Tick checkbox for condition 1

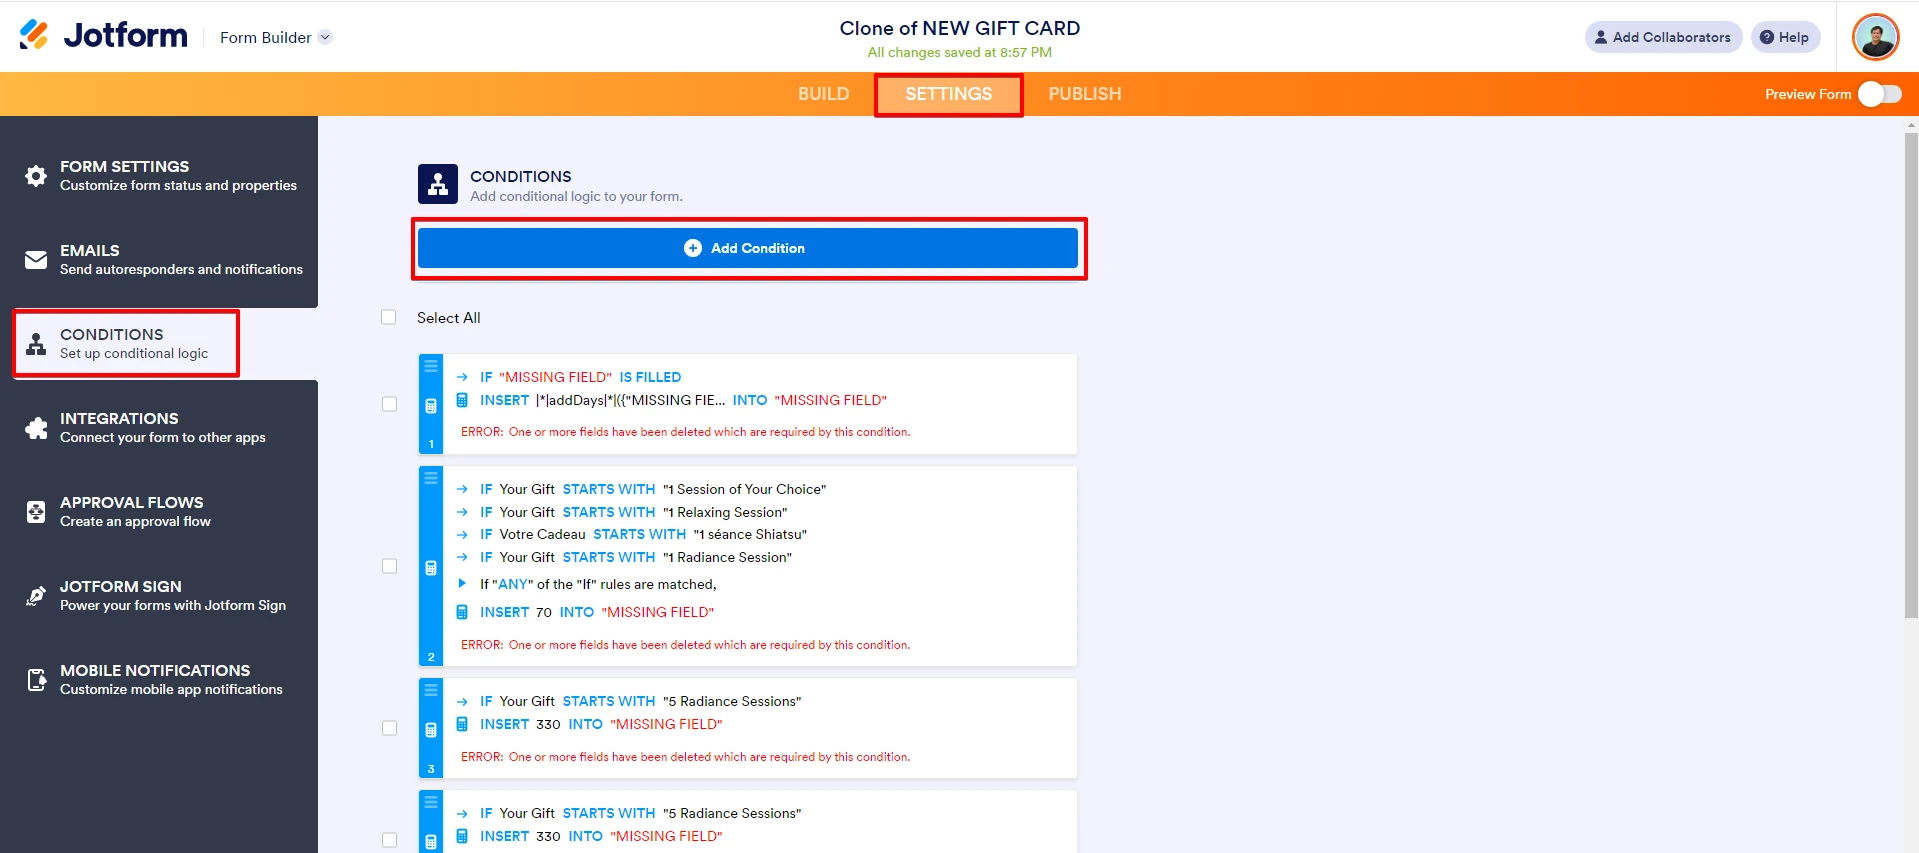(390, 404)
